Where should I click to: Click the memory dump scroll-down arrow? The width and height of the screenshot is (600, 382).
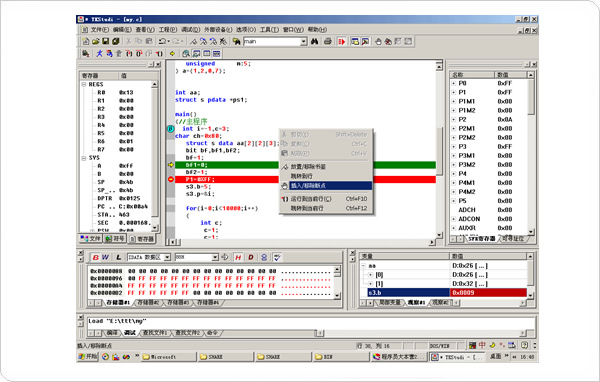click(337, 296)
